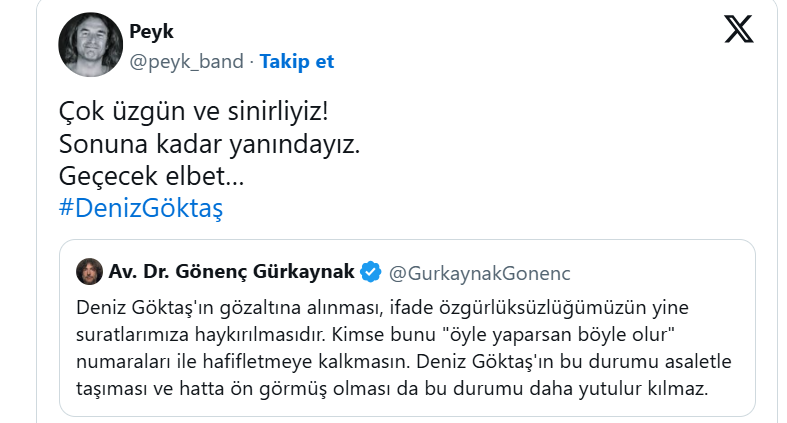Click the line 'Geçecek elbet...'
787x423 pixels.
151,176
